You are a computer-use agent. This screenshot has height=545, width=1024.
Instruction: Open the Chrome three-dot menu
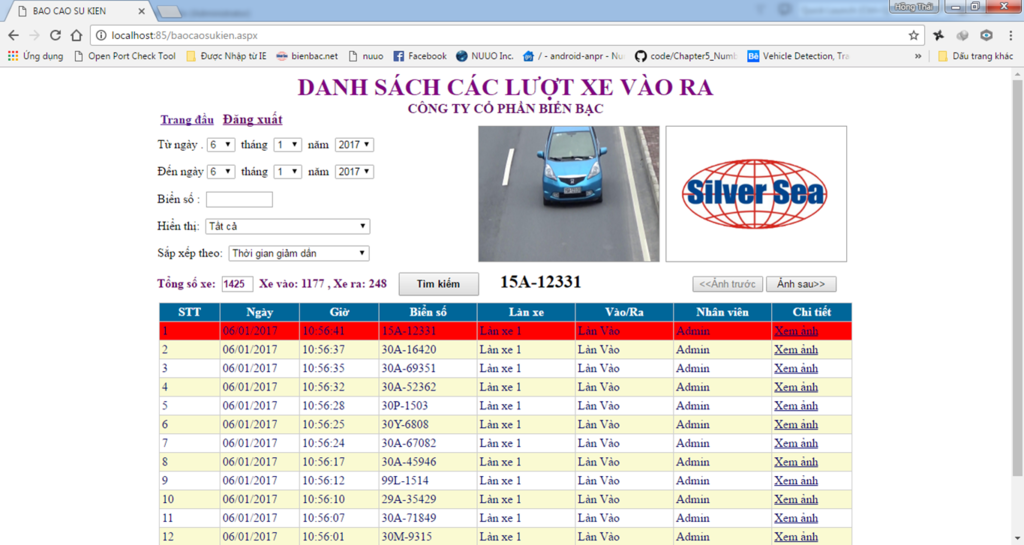pos(1010,35)
